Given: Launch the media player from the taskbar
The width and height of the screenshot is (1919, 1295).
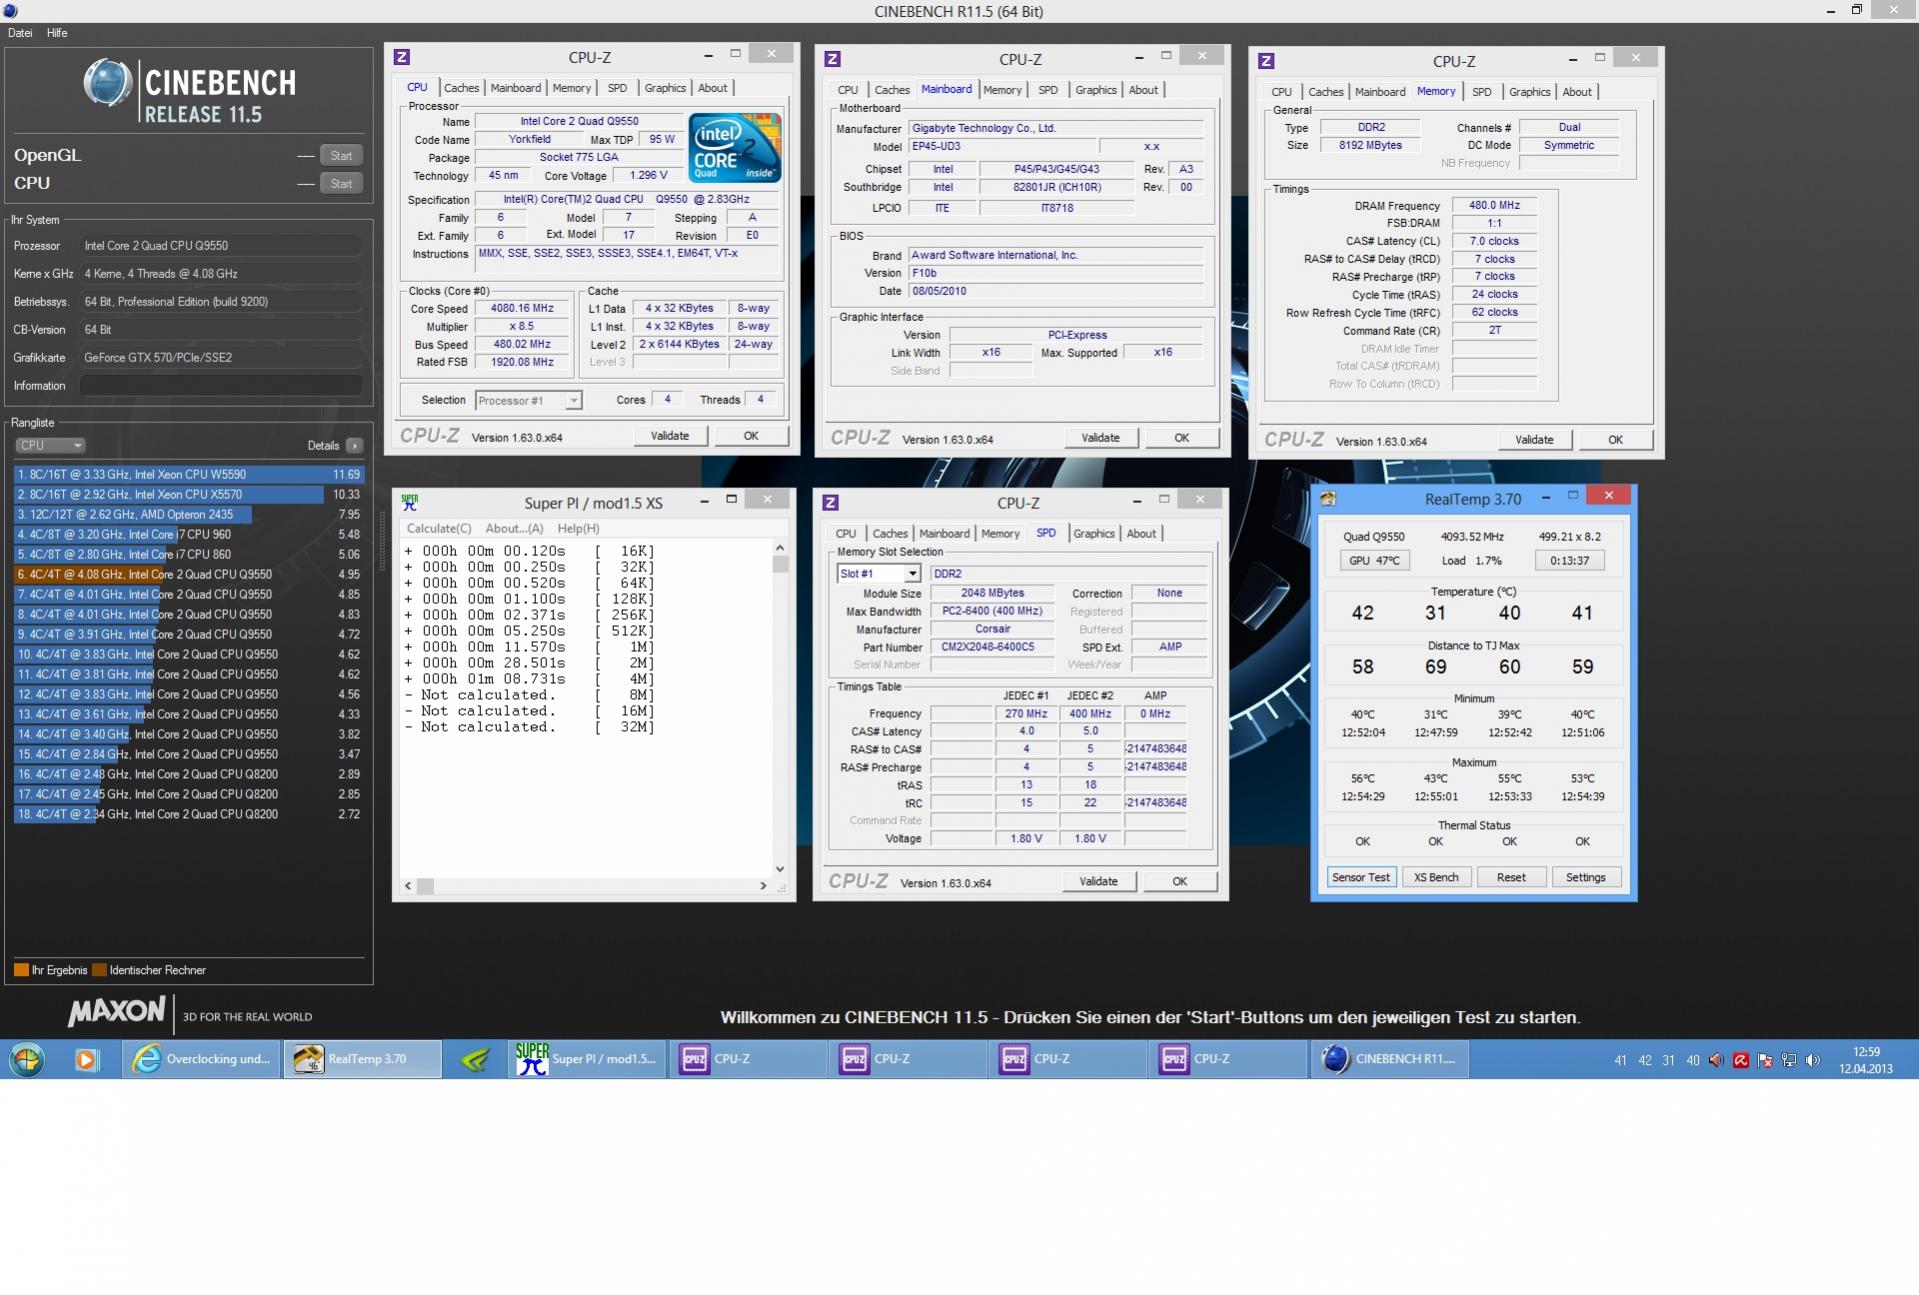Looking at the screenshot, I should [x=87, y=1059].
